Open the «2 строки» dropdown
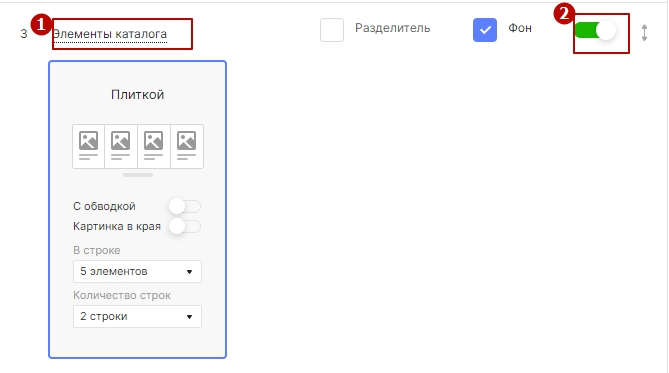This screenshot has height=373, width=669. (x=137, y=316)
